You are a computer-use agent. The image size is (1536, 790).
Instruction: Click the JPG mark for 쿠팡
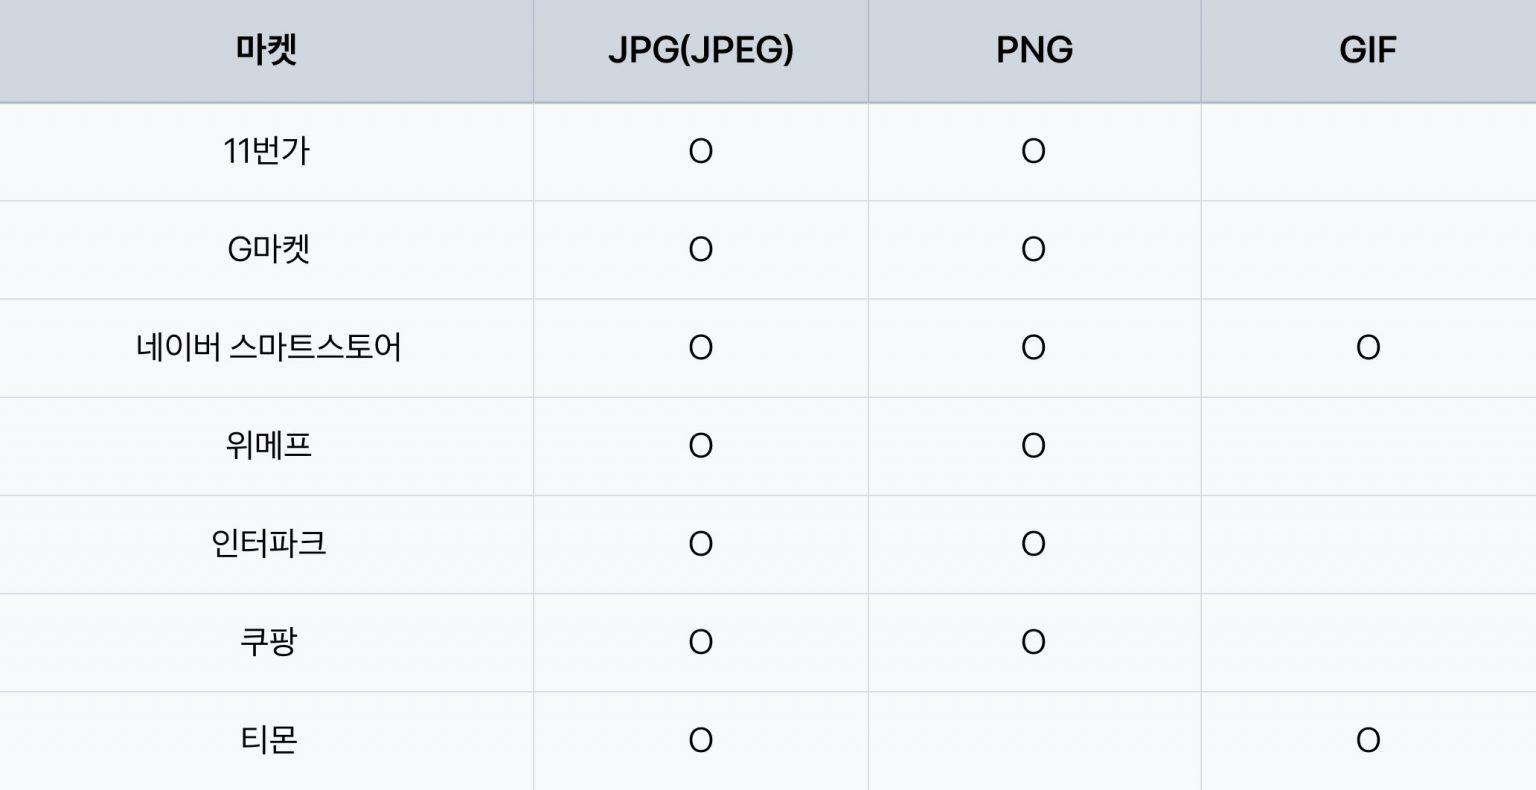pos(700,641)
